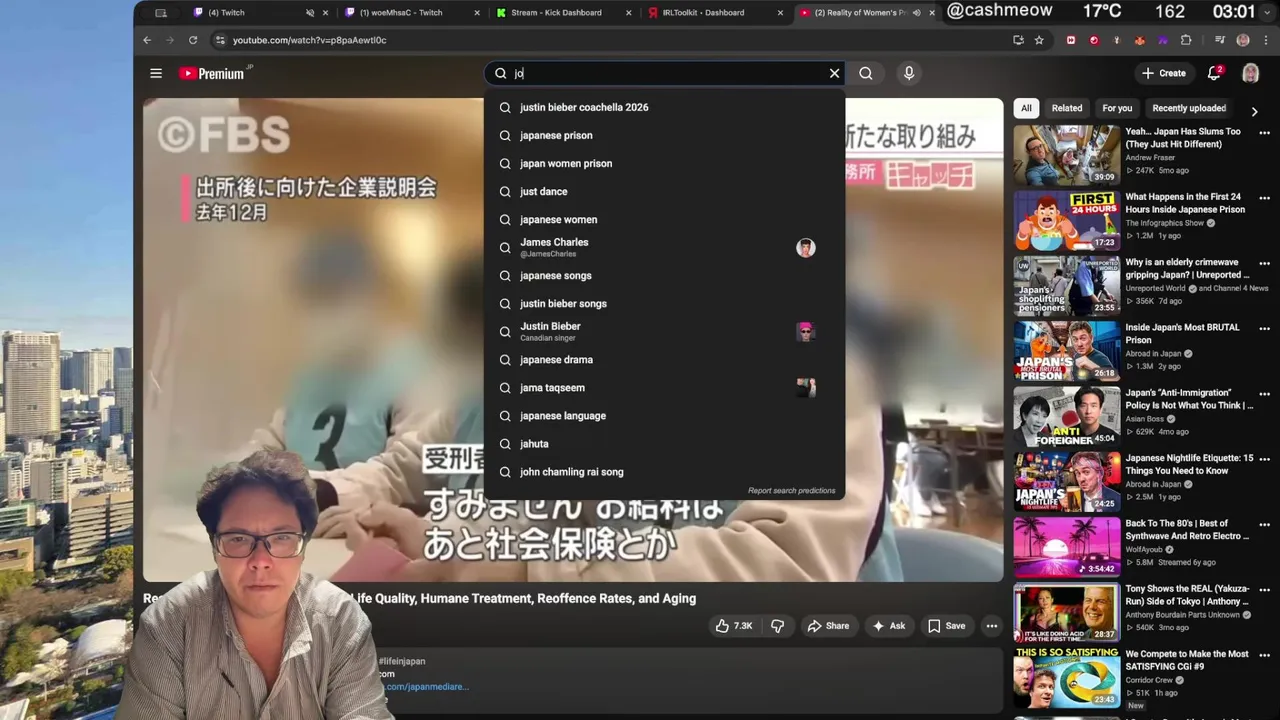The image size is (1280, 720).
Task: Share the video
Action: click(828, 626)
